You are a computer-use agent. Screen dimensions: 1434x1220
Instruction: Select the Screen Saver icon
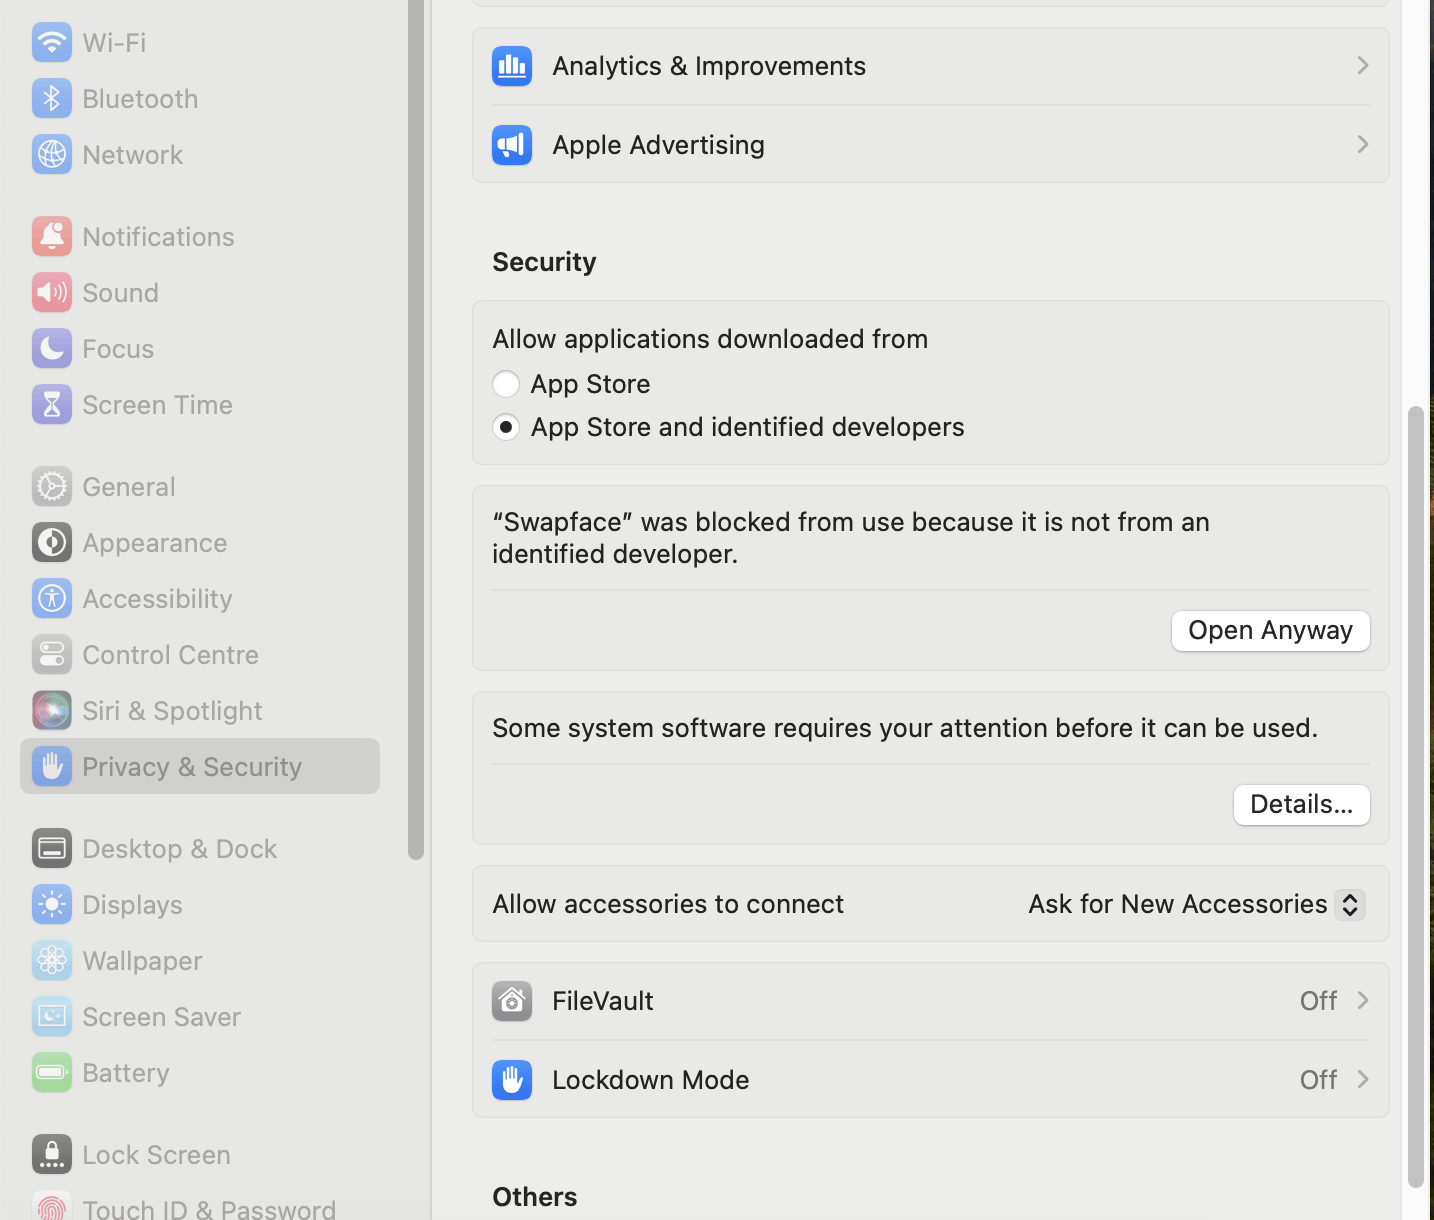[51, 1016]
